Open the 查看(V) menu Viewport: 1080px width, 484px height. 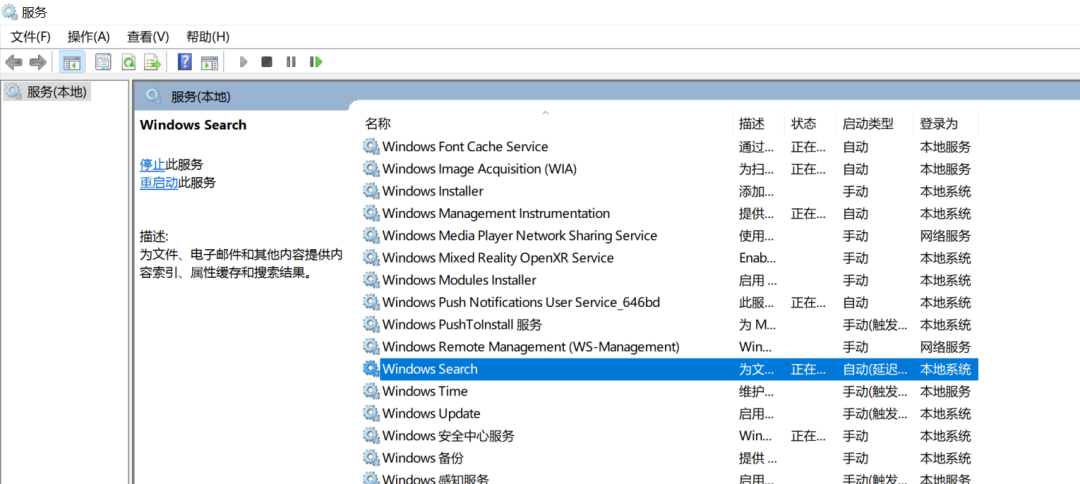coord(147,36)
